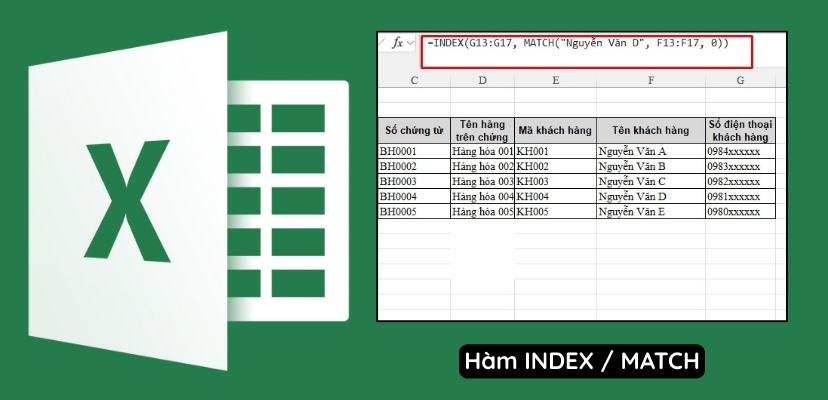This screenshot has height=400, width=828.
Task: Select cell BH0005
Action: coord(414,212)
